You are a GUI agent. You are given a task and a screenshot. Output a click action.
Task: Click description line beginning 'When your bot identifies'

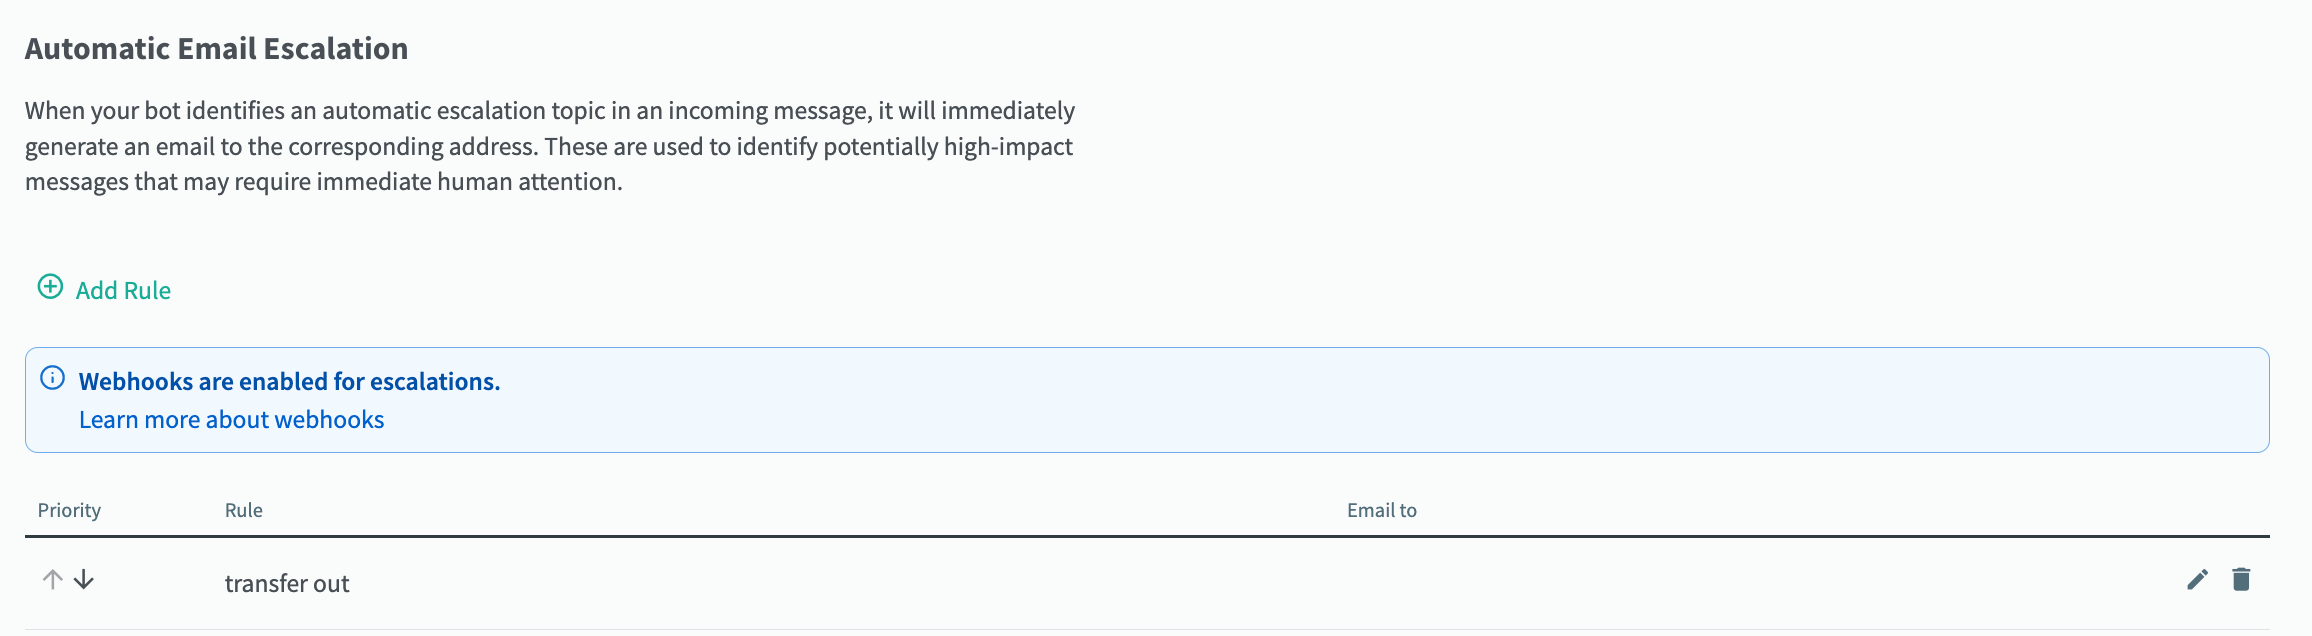tap(550, 110)
